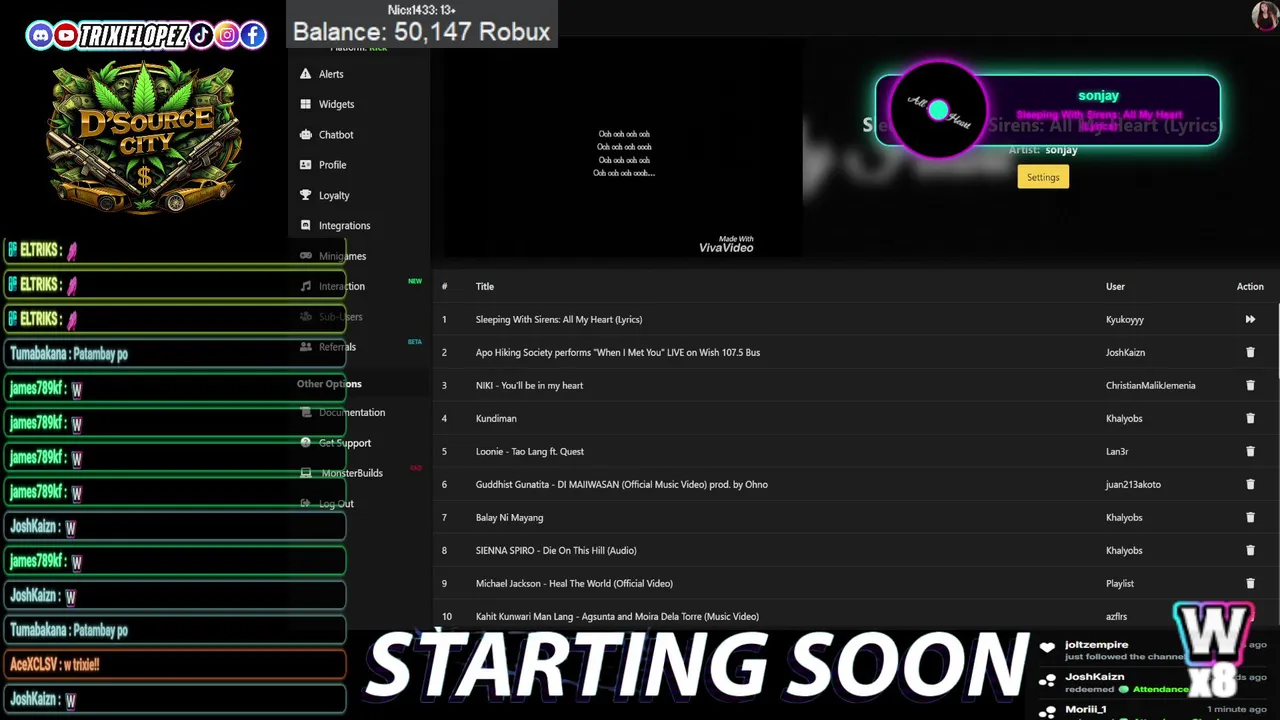
Task: Click the Chatbot robot icon in the sidebar
Action: click(306, 134)
